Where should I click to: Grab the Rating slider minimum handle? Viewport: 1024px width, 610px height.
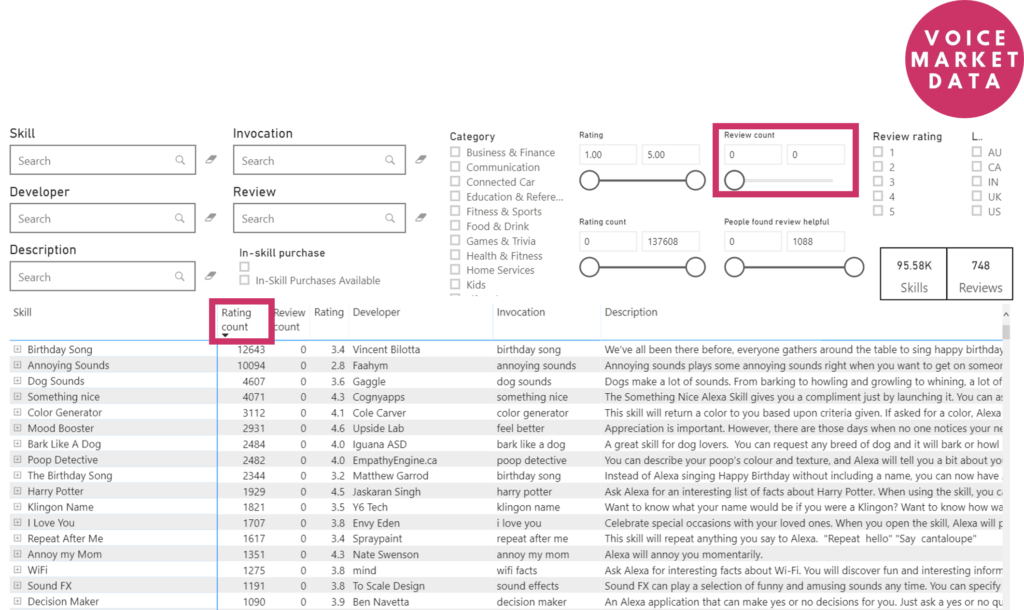tap(589, 180)
